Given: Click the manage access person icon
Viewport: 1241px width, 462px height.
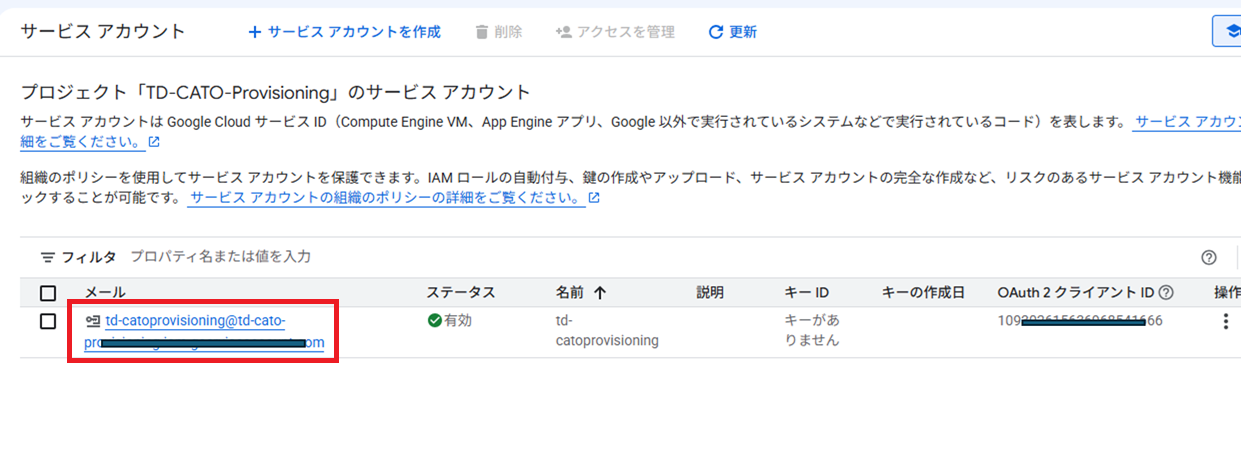Looking at the screenshot, I should click(x=563, y=32).
